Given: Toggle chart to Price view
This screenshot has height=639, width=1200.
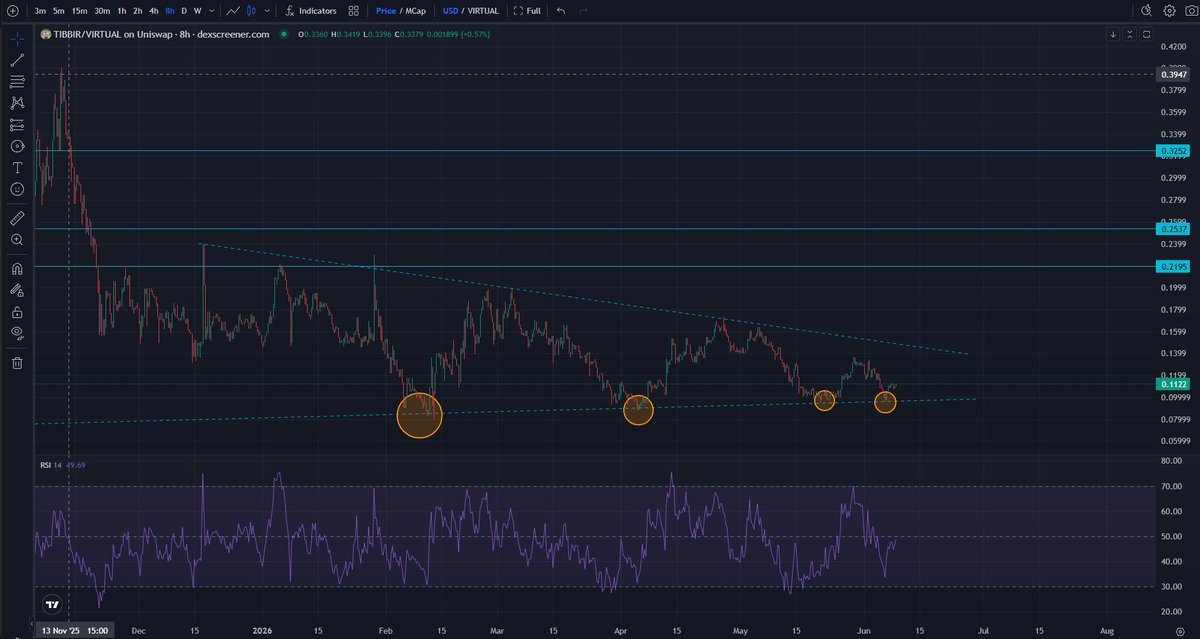Looking at the screenshot, I should (386, 11).
